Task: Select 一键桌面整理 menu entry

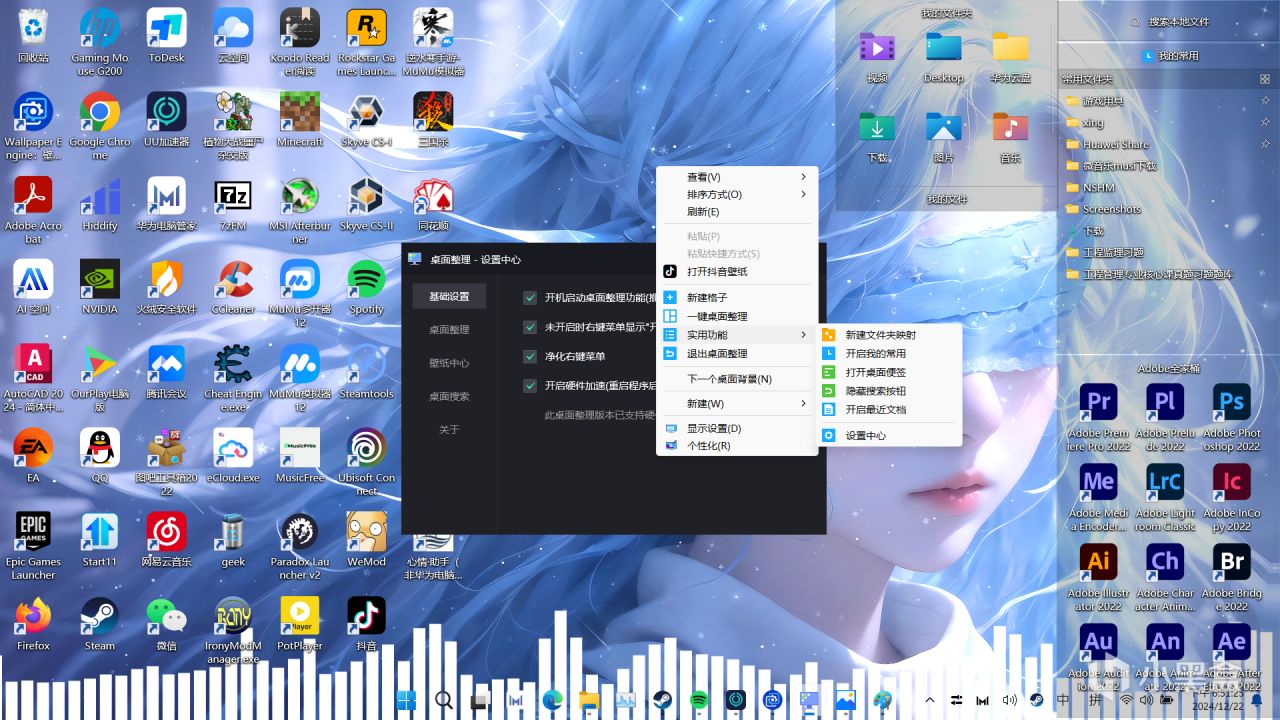Action: pos(737,316)
